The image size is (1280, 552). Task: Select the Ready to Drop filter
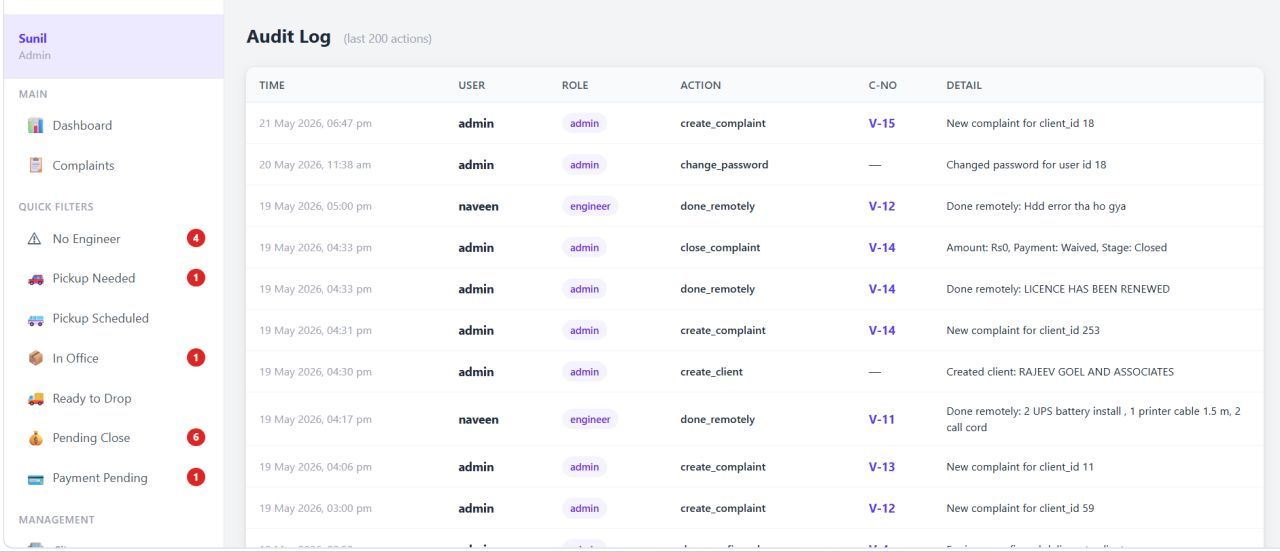pyautogui.click(x=114, y=398)
